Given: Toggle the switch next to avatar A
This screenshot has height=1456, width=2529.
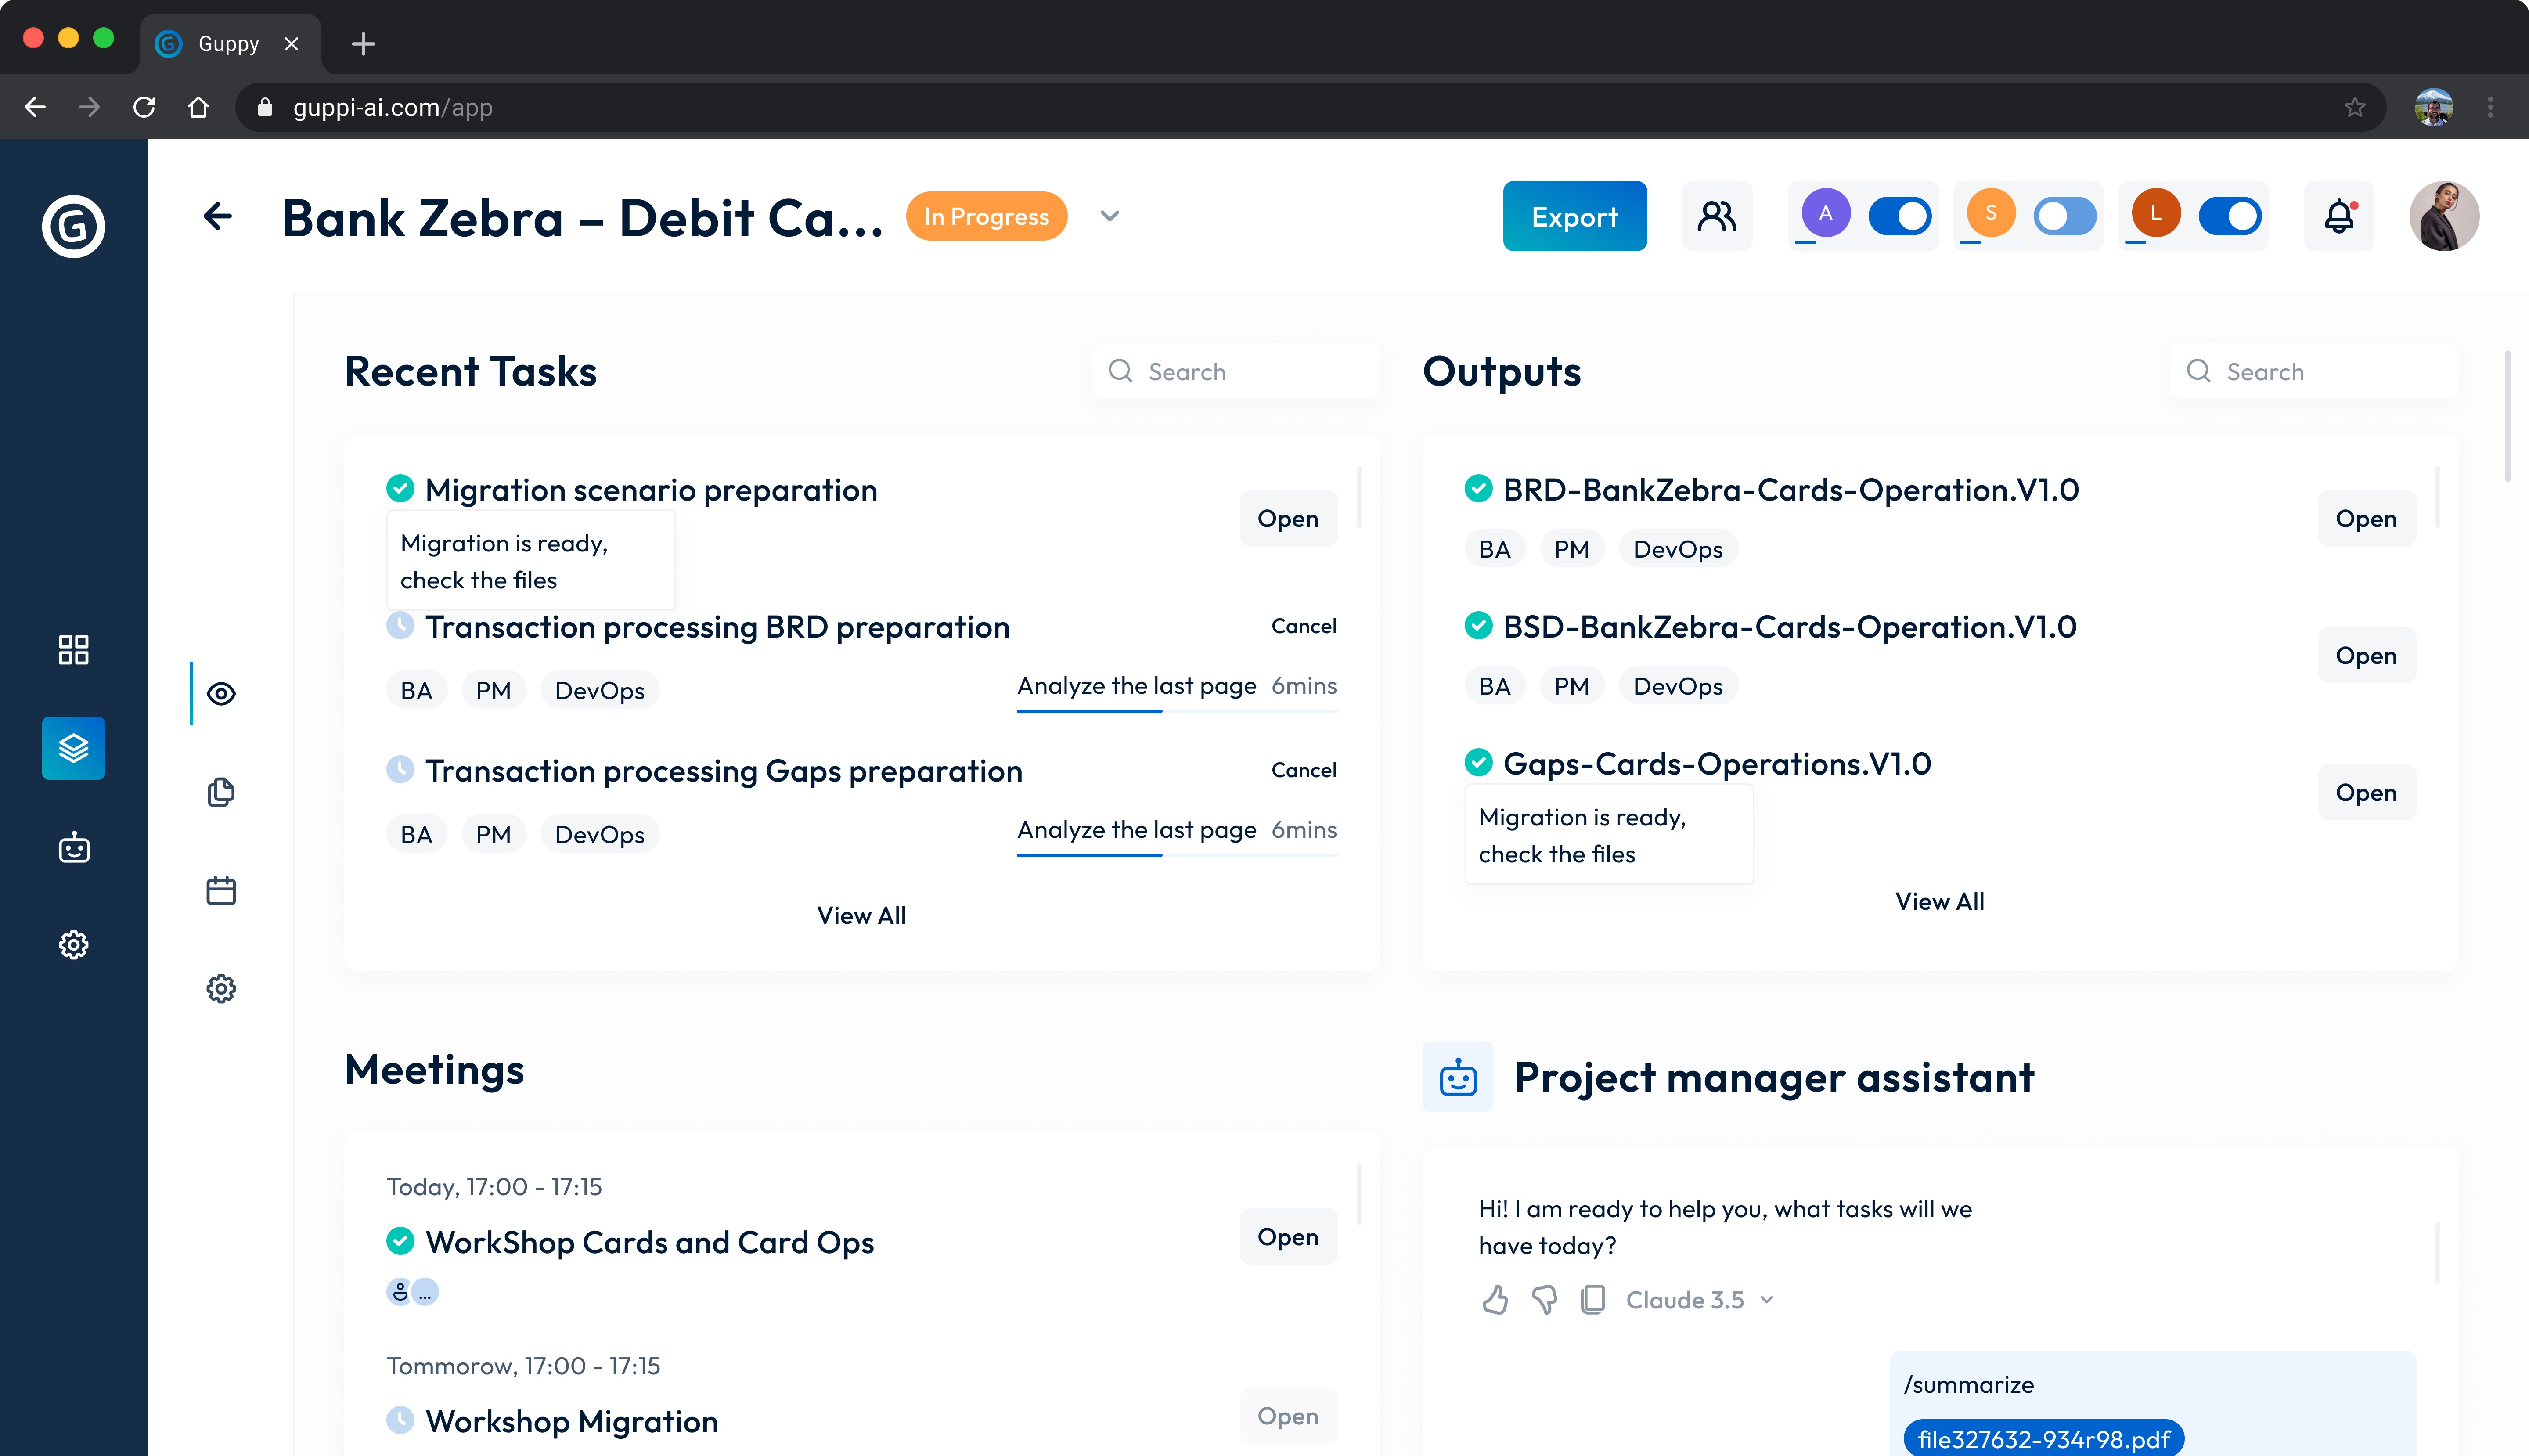Looking at the screenshot, I should [1899, 216].
